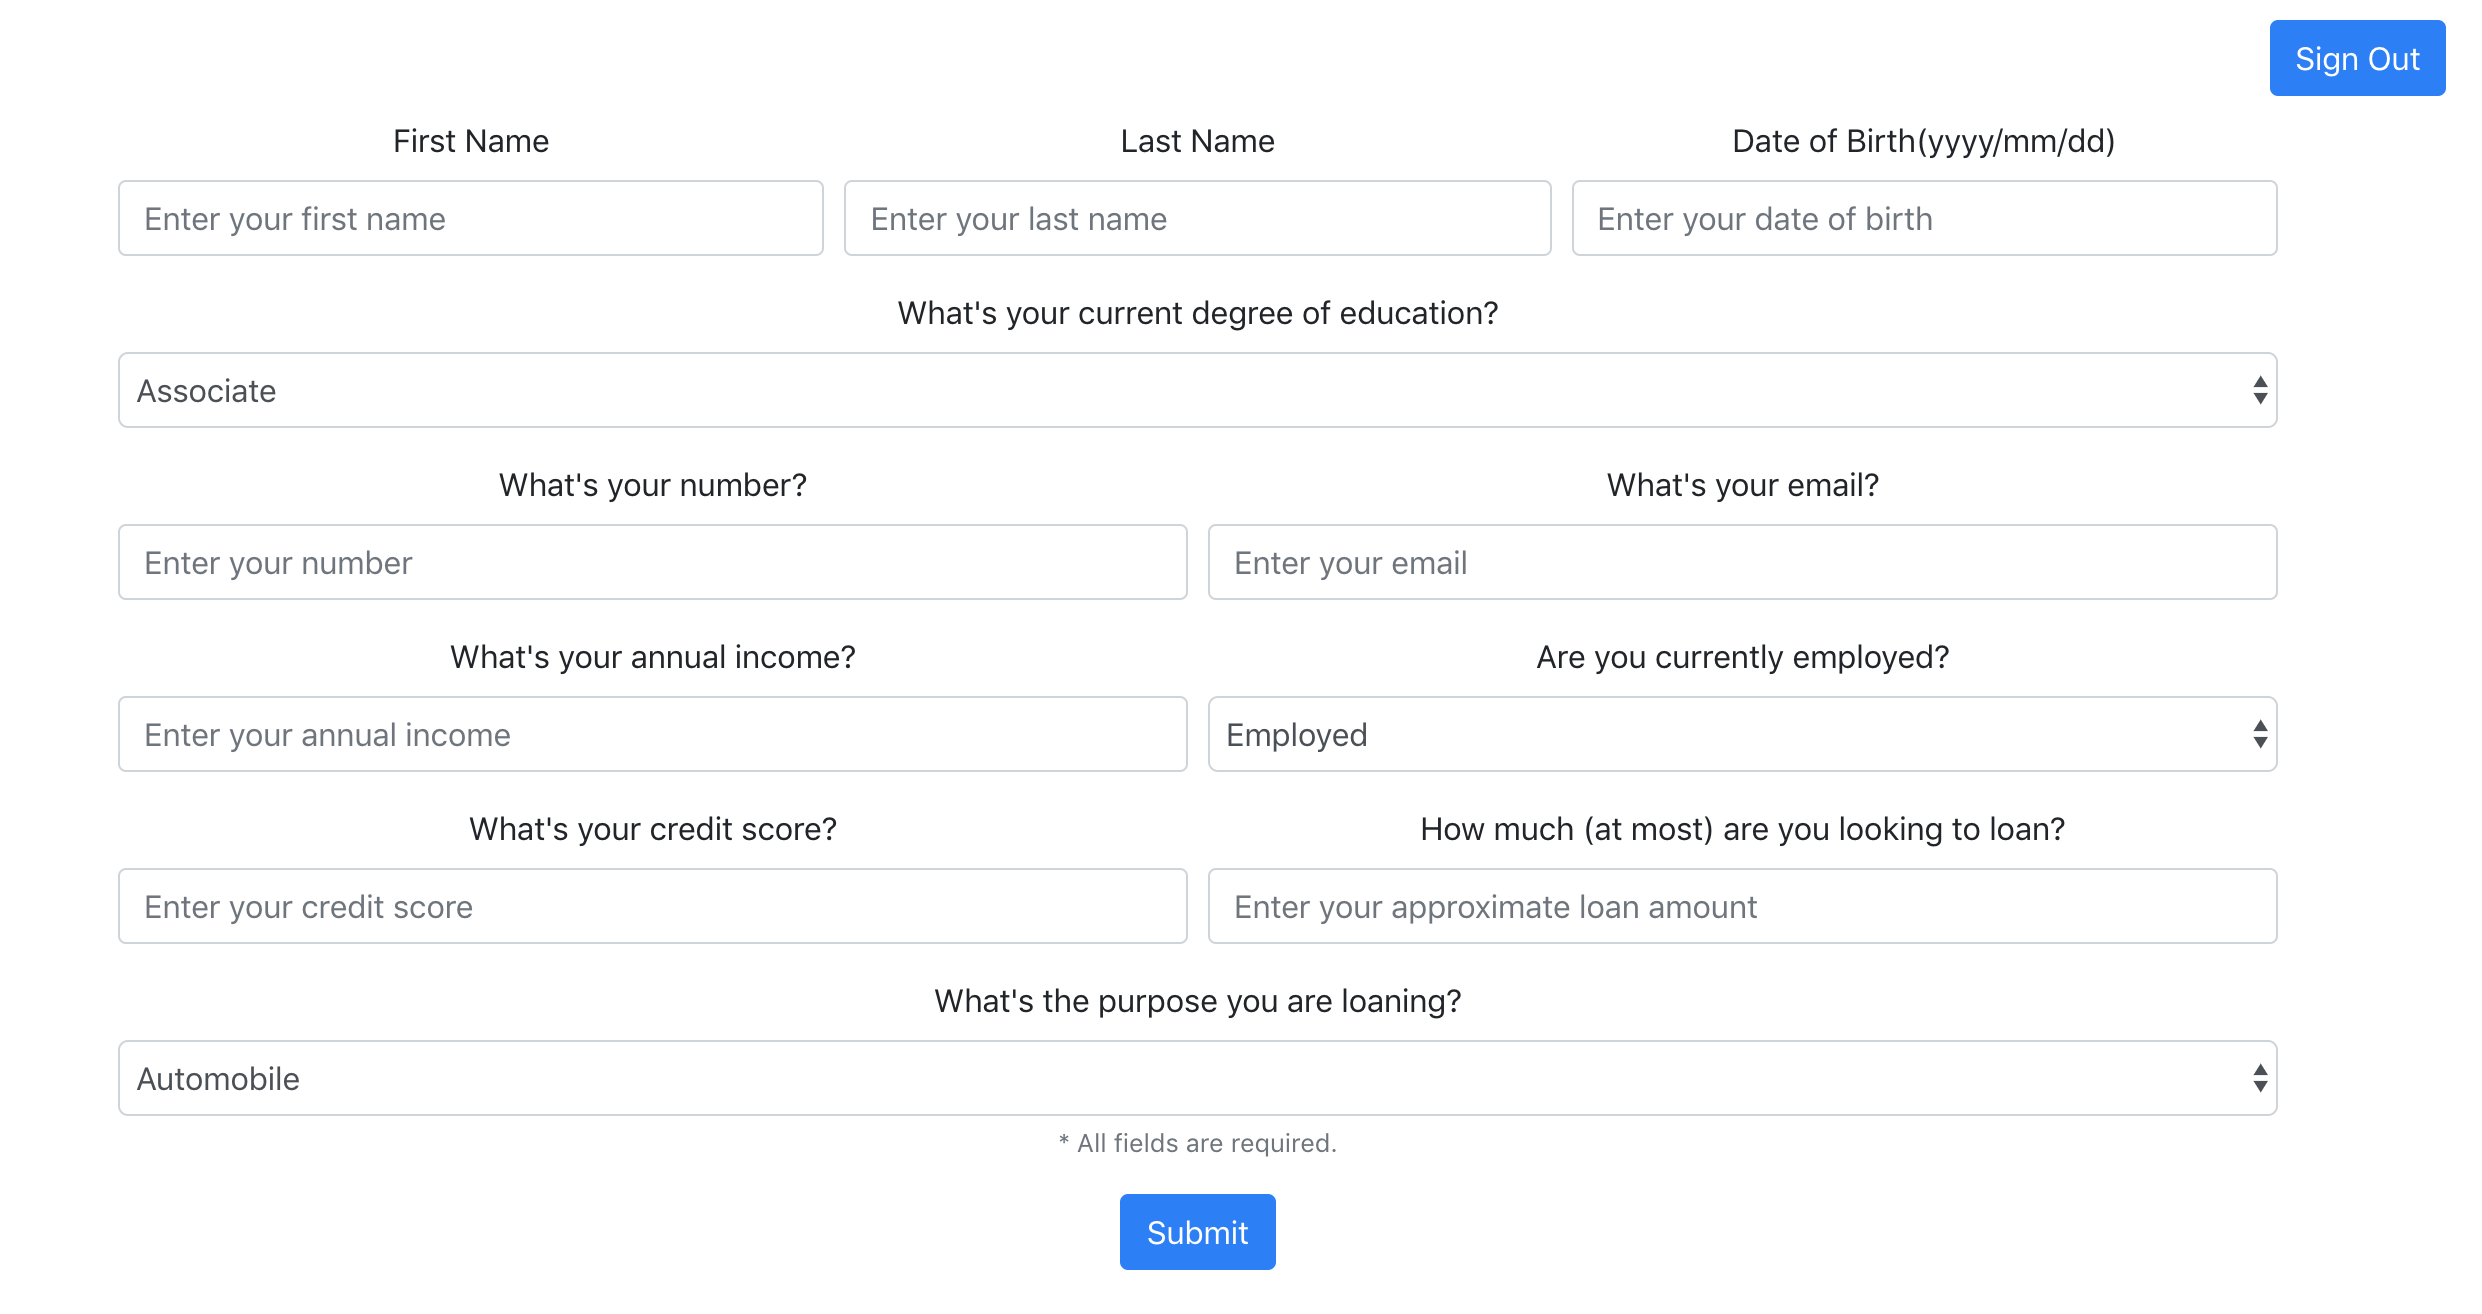
Task: Click the First Name label
Action: click(470, 141)
